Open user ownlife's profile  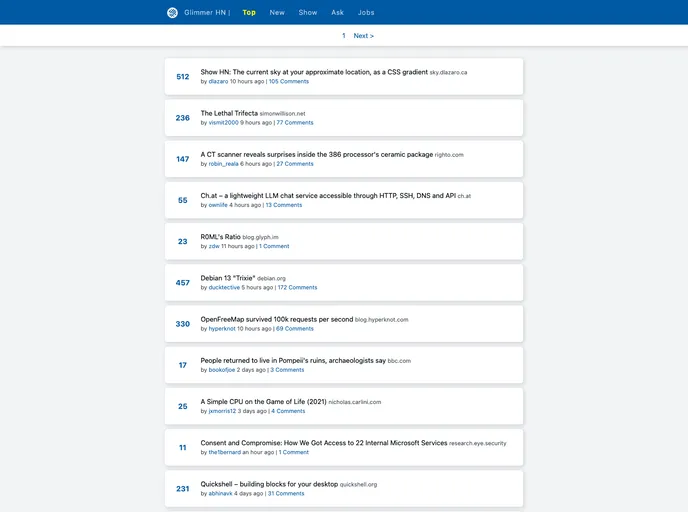tap(218, 205)
